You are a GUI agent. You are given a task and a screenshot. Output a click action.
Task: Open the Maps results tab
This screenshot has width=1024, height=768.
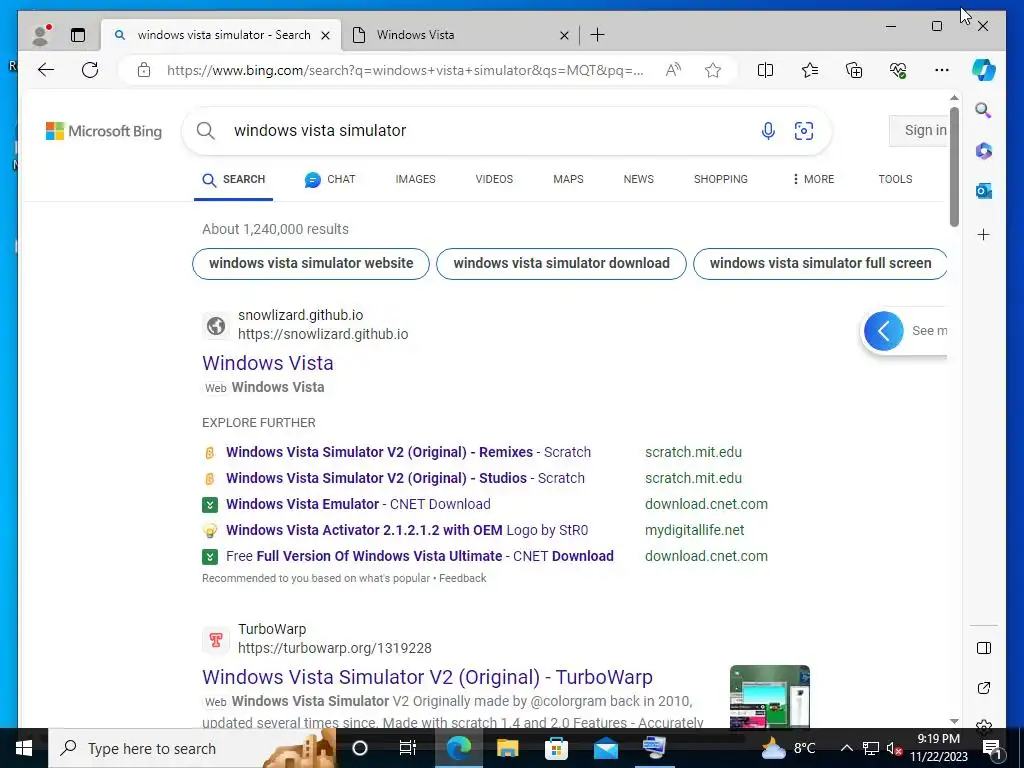point(568,180)
